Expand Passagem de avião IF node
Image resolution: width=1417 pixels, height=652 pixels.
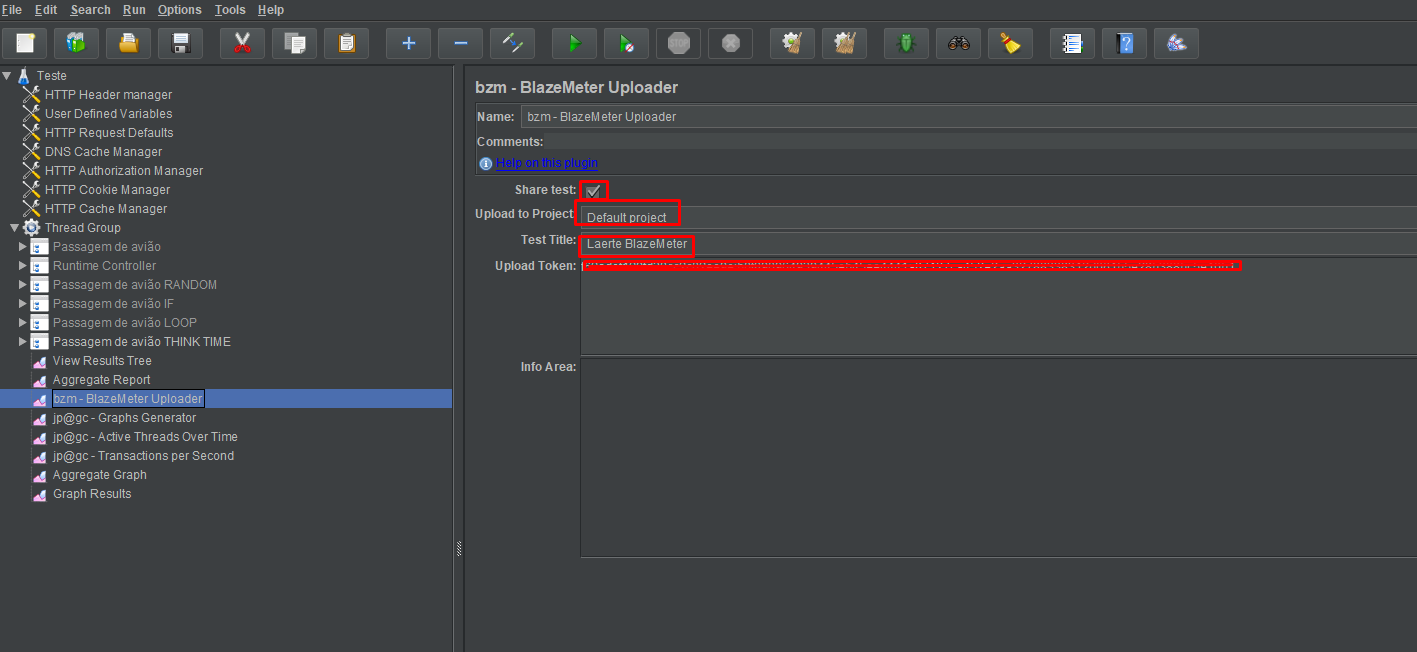coord(23,303)
